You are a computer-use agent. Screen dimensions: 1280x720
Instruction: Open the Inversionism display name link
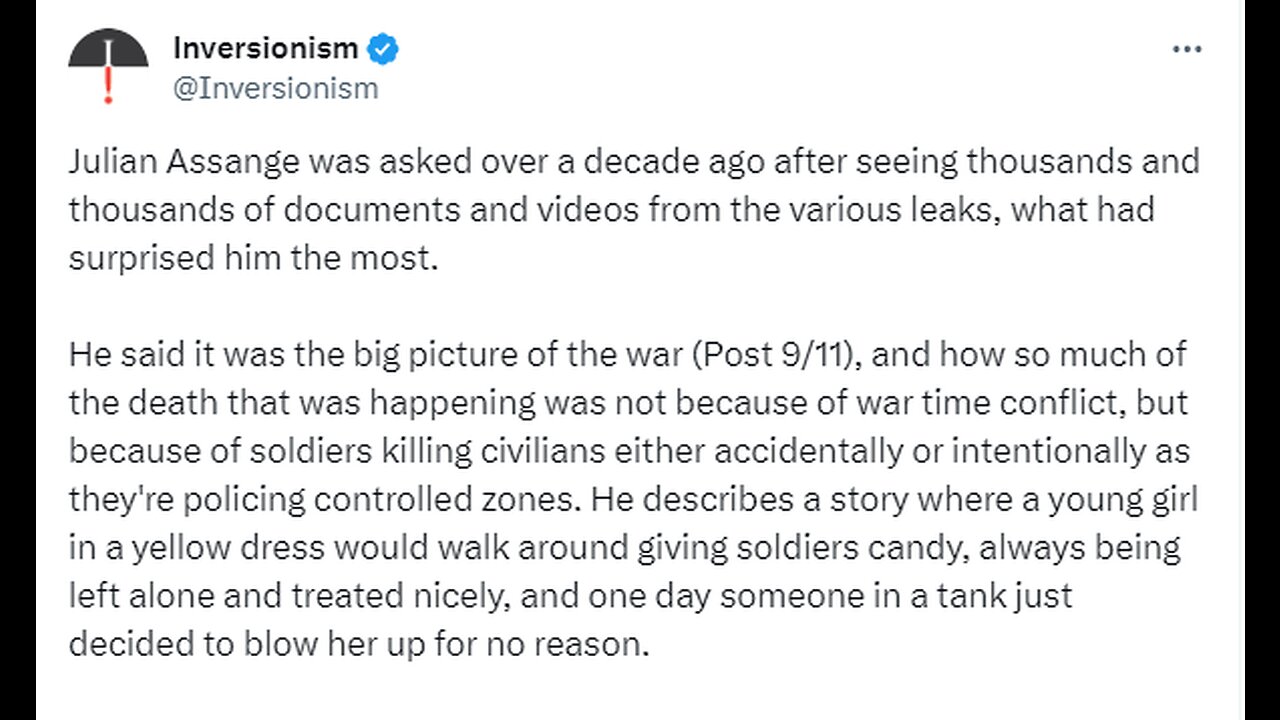[265, 47]
